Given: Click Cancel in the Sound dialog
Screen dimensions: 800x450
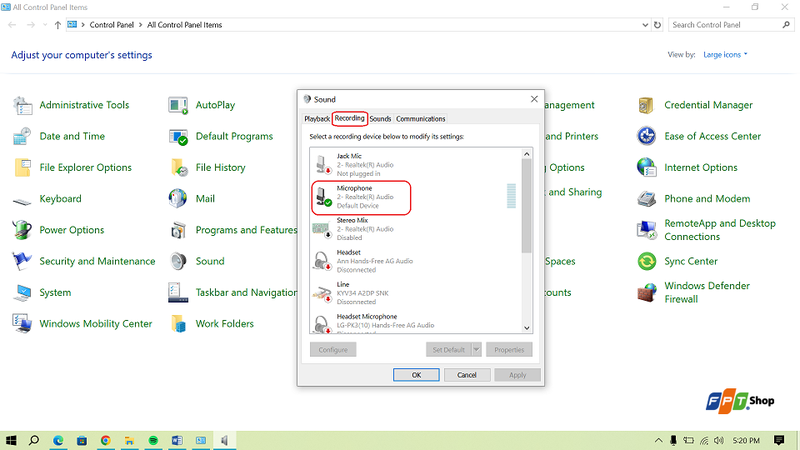Looking at the screenshot, I should point(467,375).
